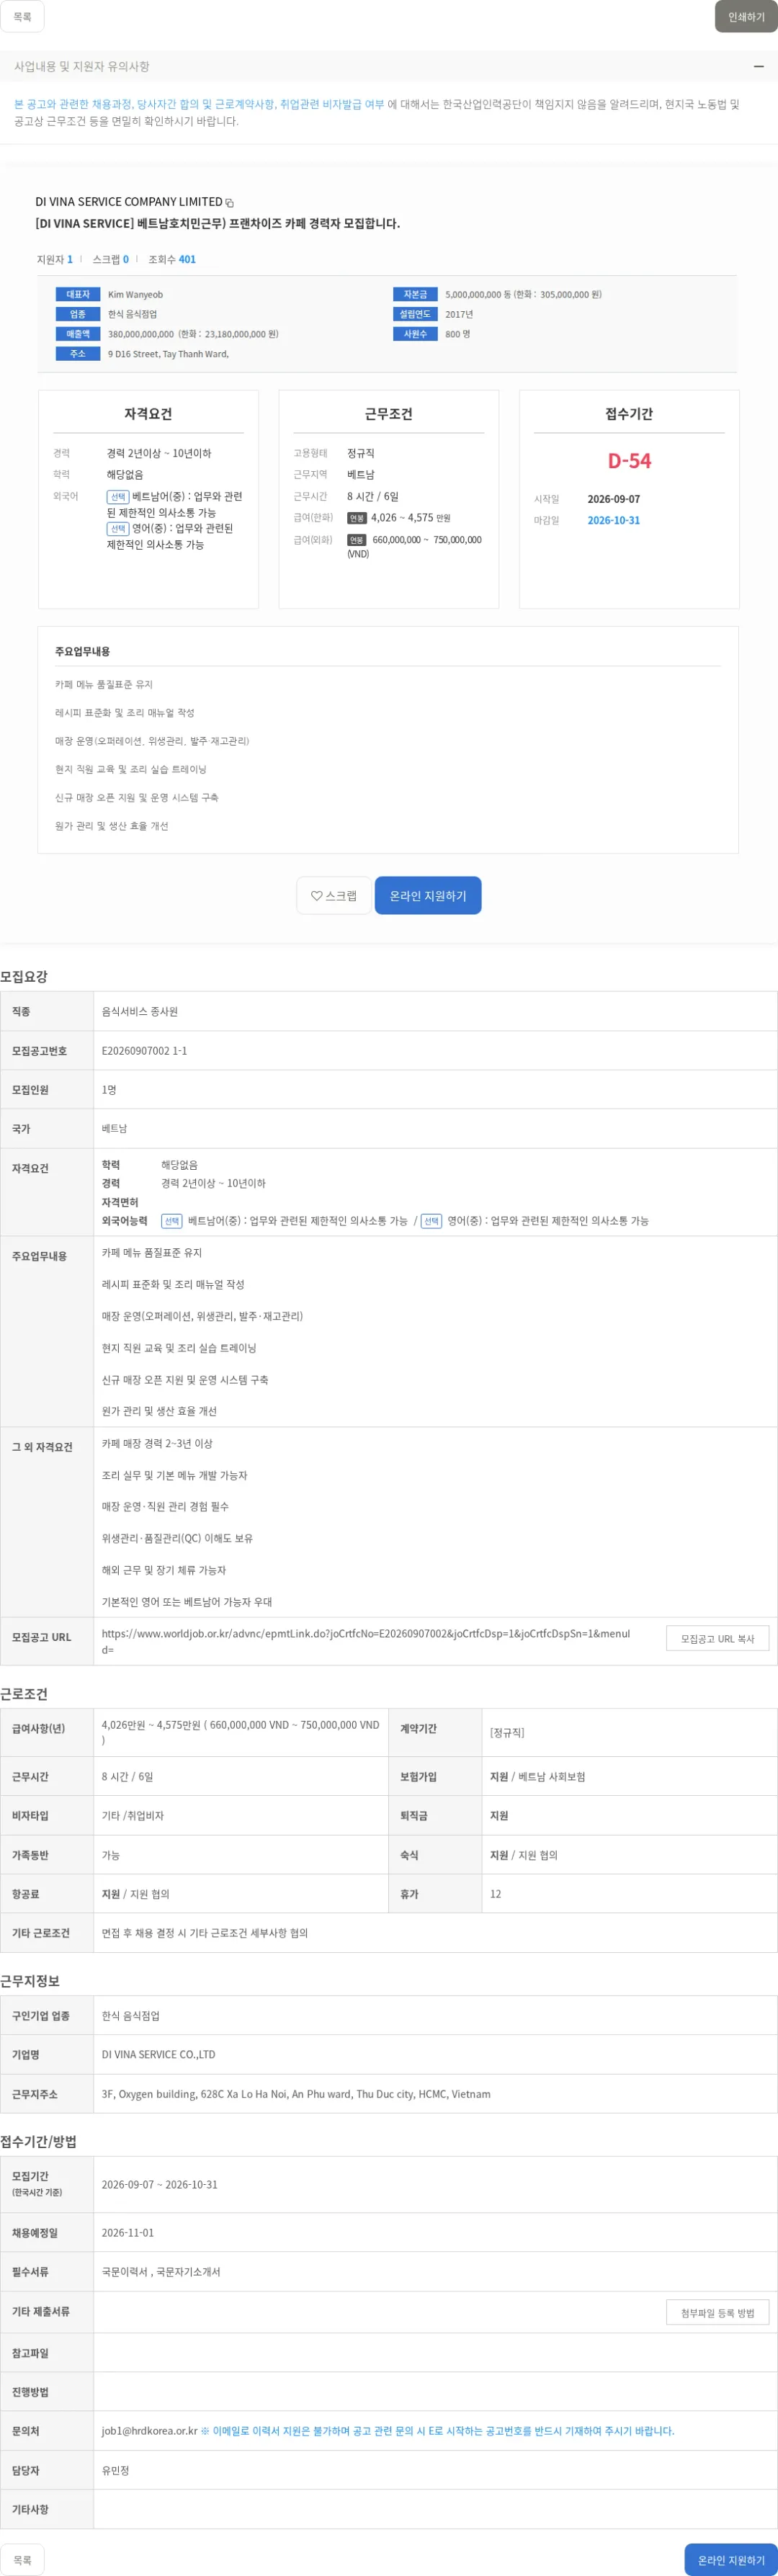778x2576 pixels.
Task: Click the 모집공고 URL 복사 button
Action: [x=717, y=1638]
